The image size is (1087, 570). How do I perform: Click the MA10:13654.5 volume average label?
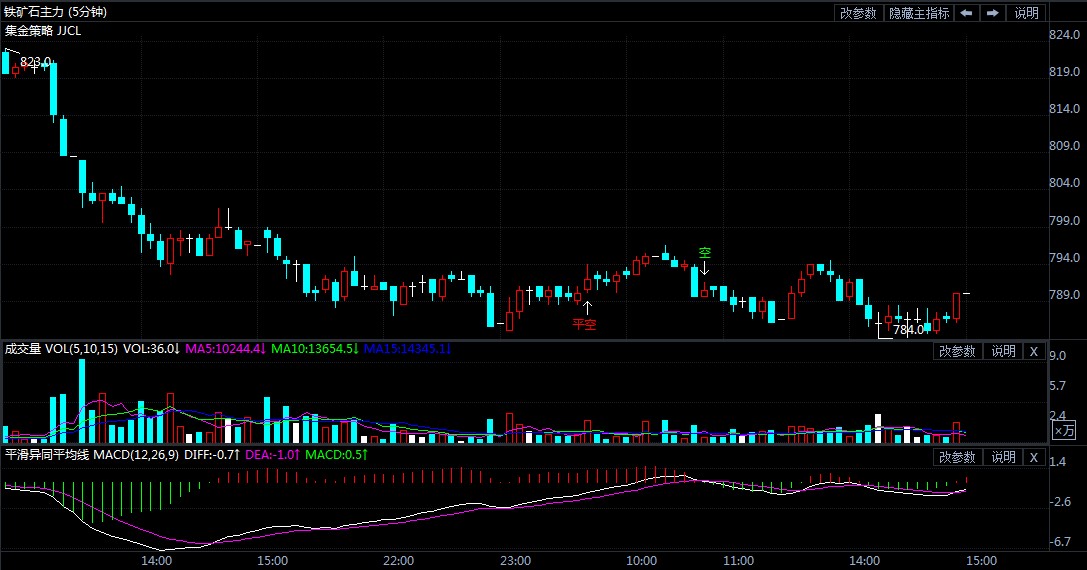315,349
